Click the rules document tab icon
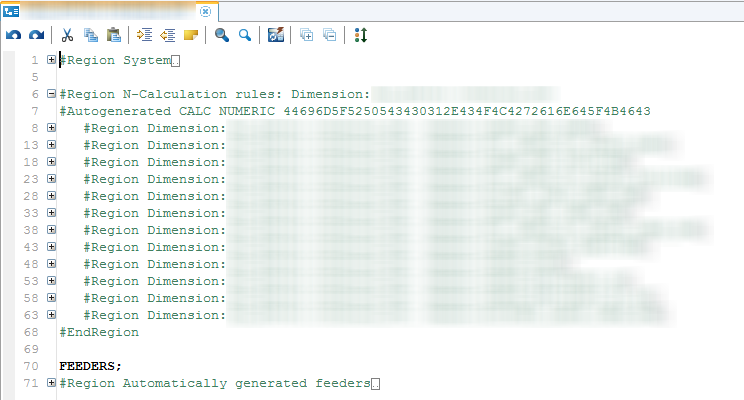This screenshot has height=400, width=744. coord(11,11)
